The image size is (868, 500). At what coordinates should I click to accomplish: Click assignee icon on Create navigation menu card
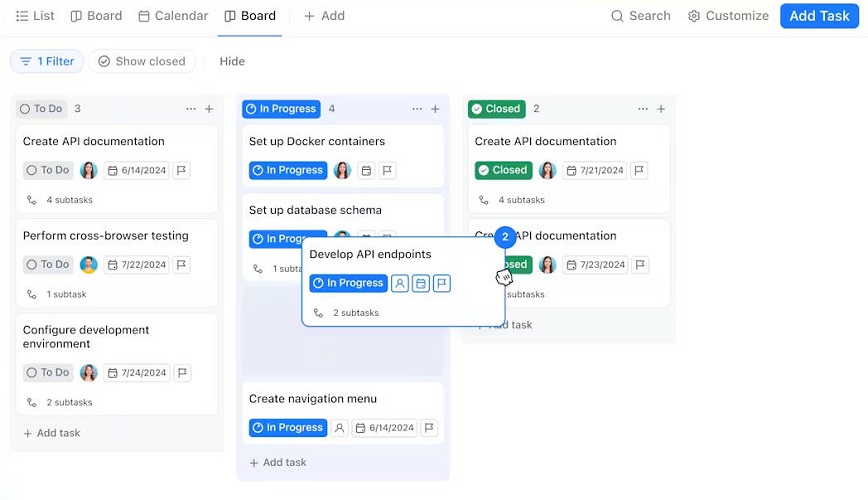click(339, 427)
